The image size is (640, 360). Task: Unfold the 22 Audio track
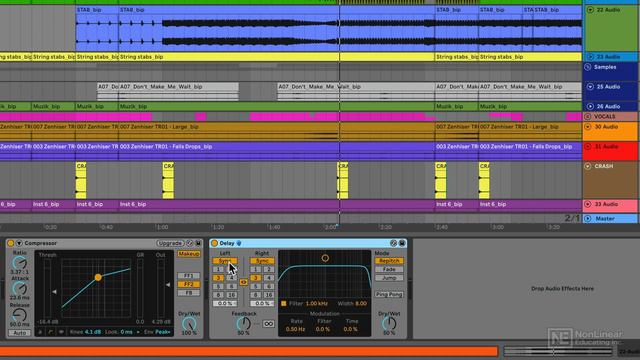(x=590, y=9)
